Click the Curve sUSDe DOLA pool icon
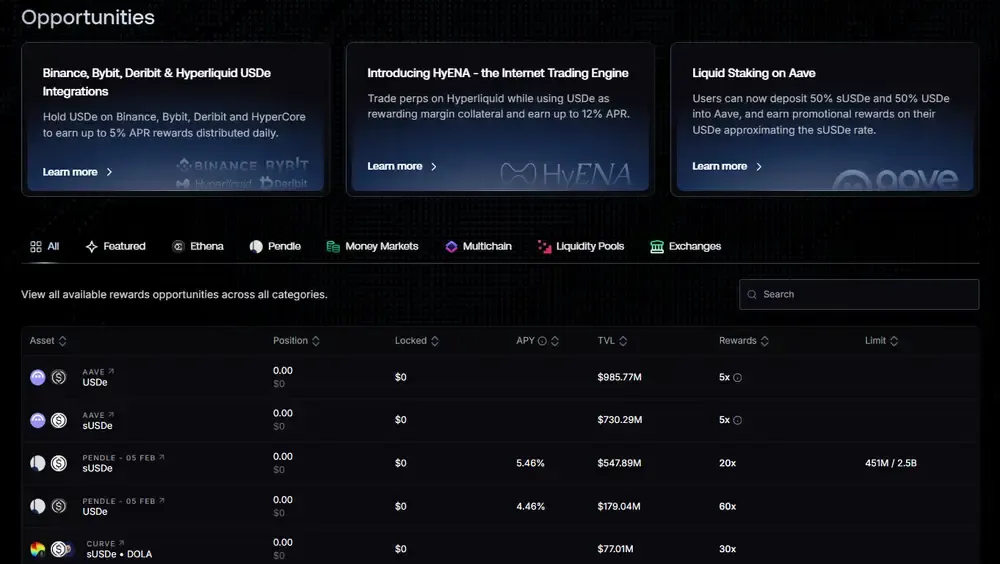 (x=38, y=549)
